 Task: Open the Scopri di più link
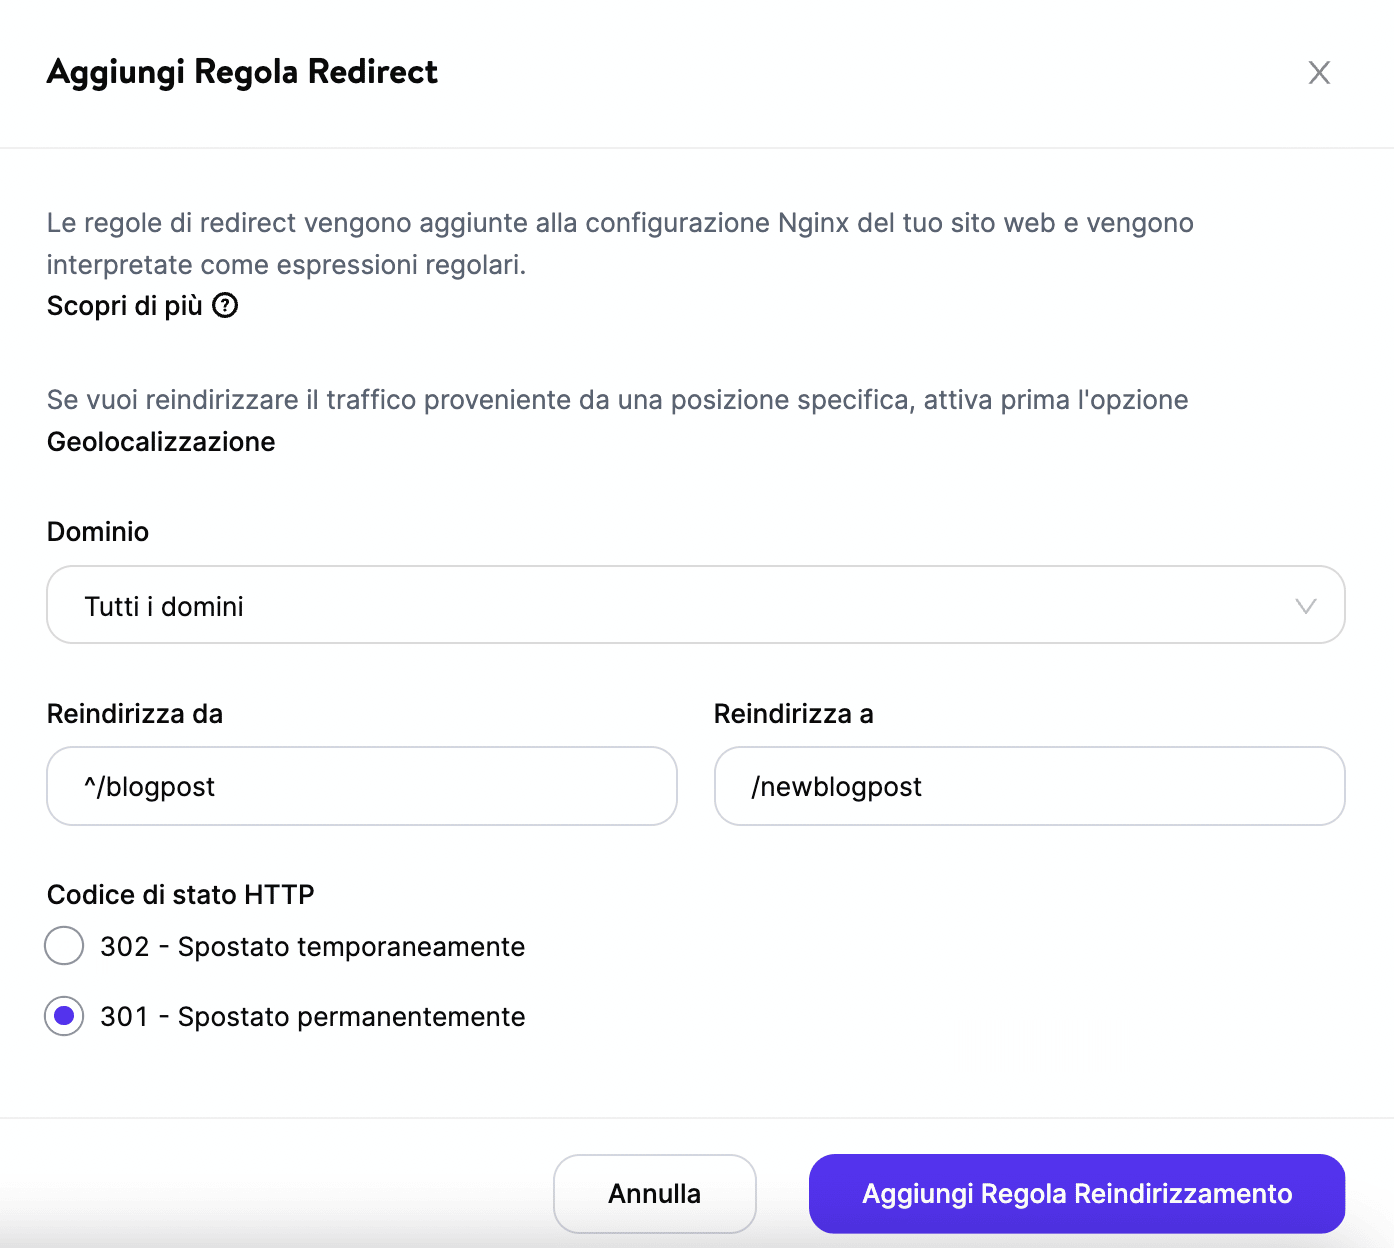124,306
